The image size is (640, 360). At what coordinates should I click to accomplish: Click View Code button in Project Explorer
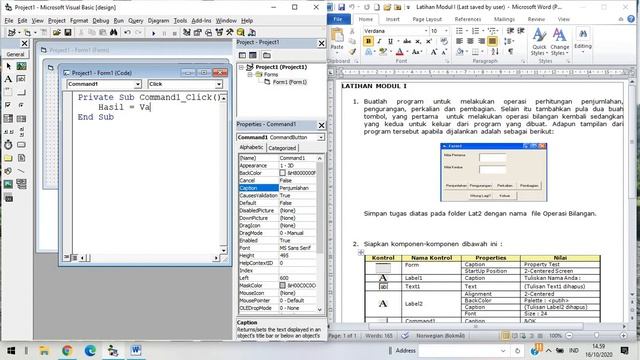[x=242, y=55]
